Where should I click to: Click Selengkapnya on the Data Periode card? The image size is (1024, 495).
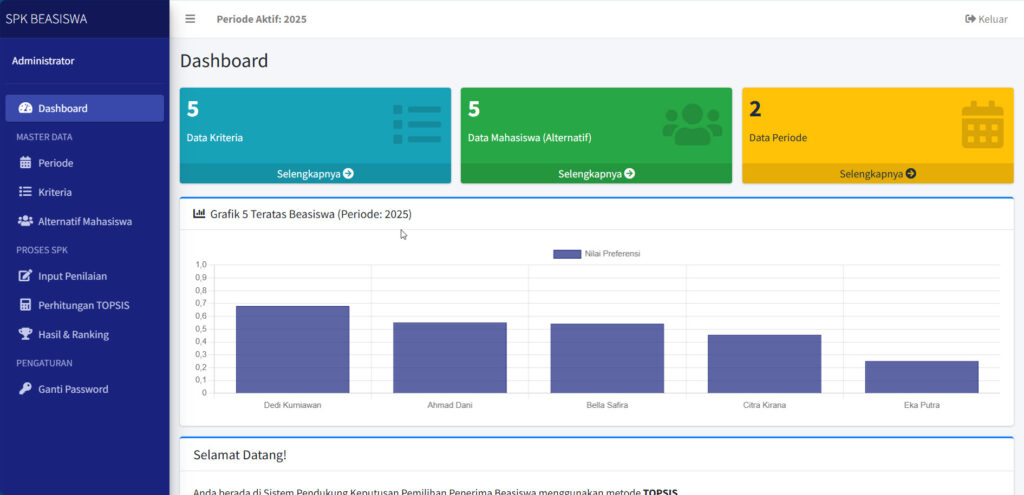(877, 174)
